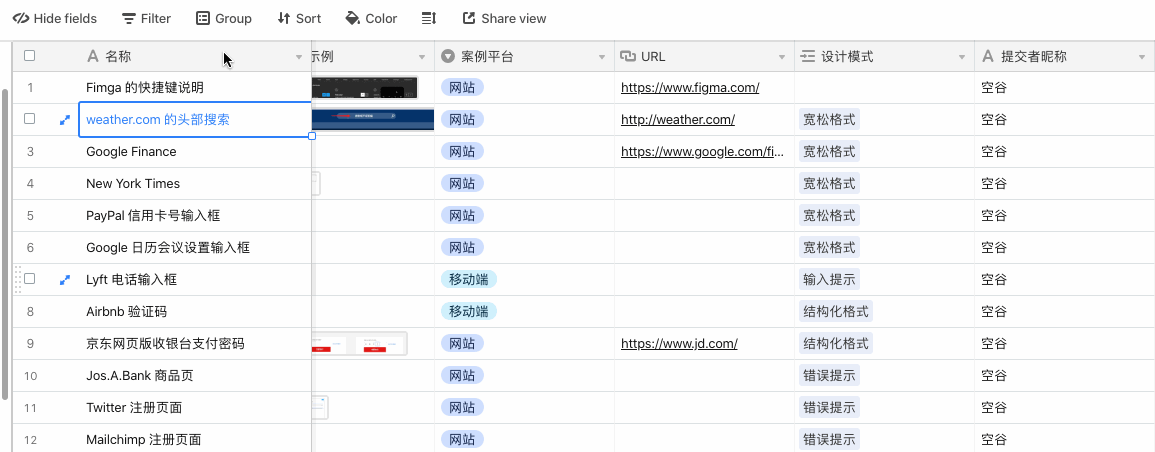
Task: Click the Hide fields button
Action: [55, 18]
